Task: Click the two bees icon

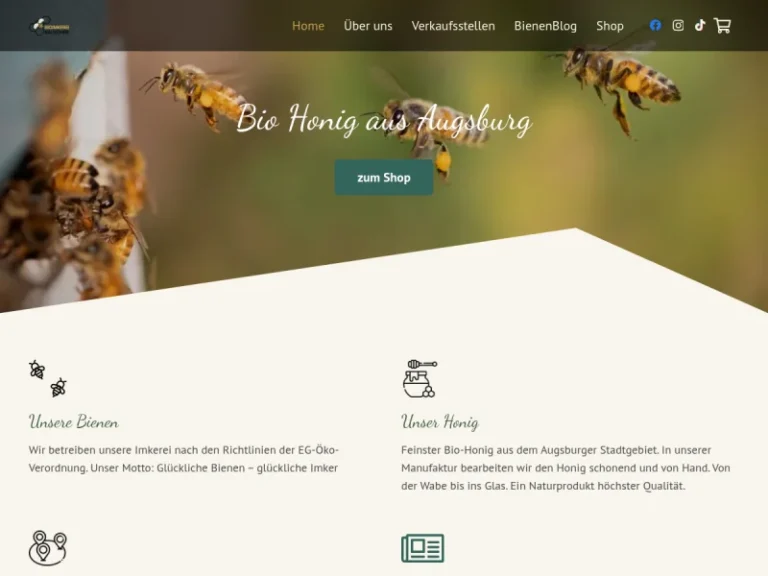Action: coord(48,379)
